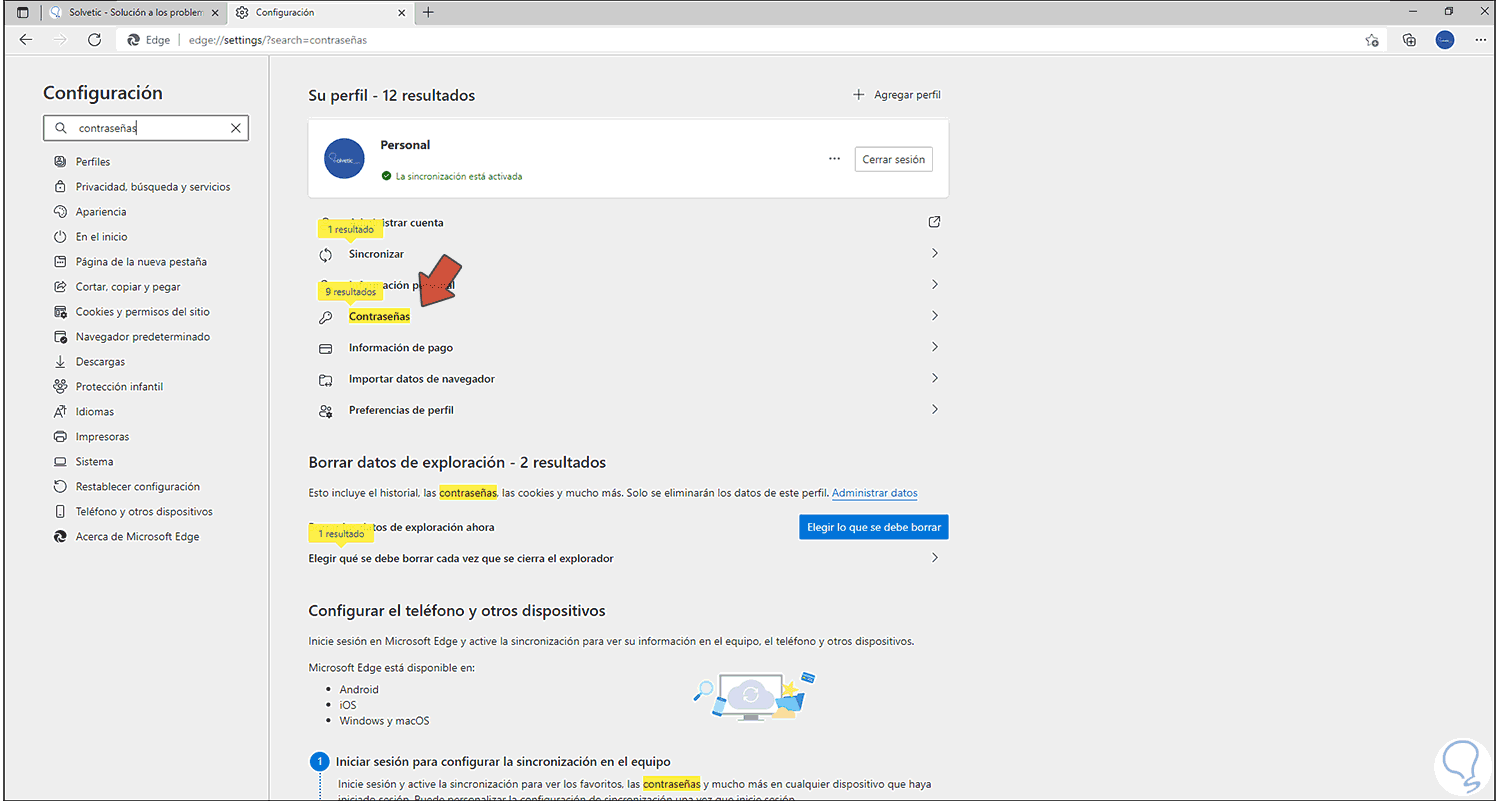The image size is (1500, 801).
Task: Open Cookies y permisos del sitio icon
Action: tap(59, 312)
